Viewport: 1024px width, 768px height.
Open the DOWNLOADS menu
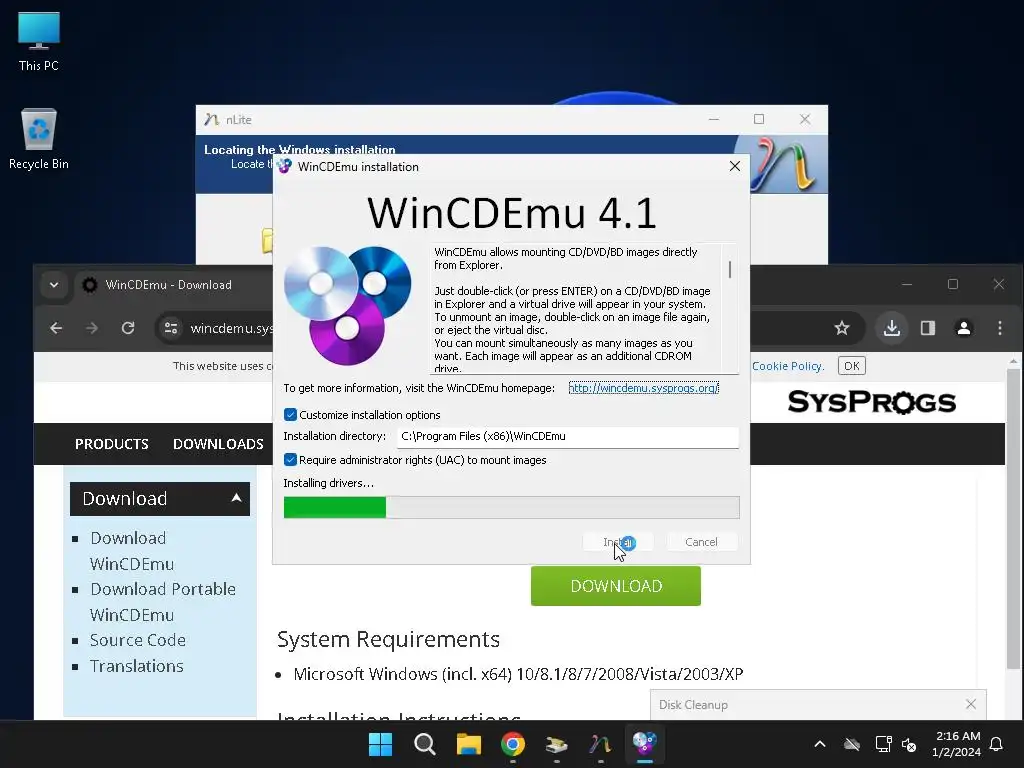click(218, 444)
